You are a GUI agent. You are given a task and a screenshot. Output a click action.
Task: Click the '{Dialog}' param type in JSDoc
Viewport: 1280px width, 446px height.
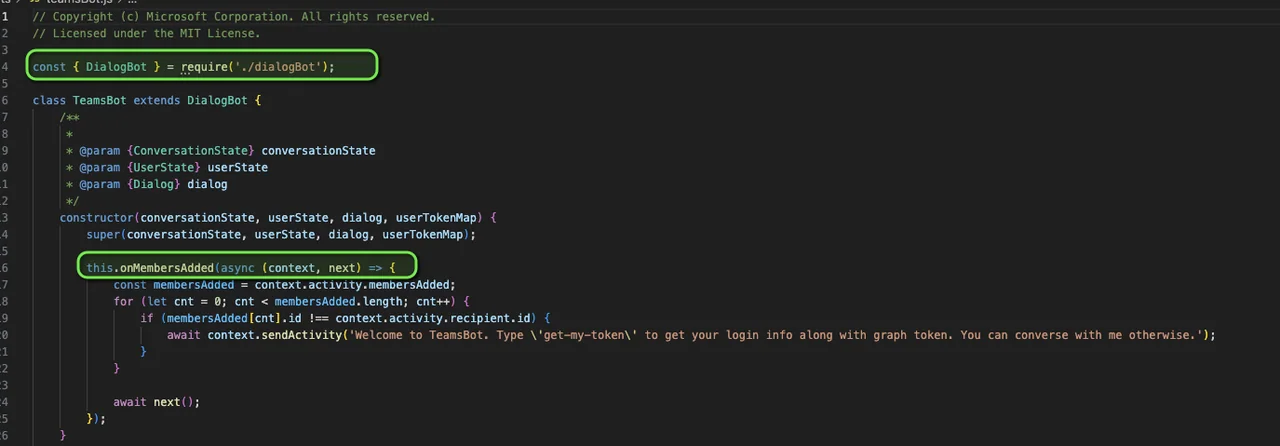tap(153, 184)
